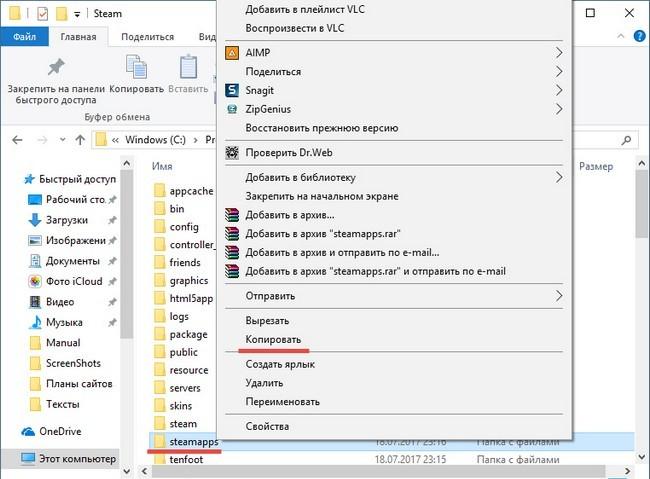This screenshot has width=650, height=479.
Task: Choose 'Закрепить на начальном экране'
Action: (x=322, y=196)
